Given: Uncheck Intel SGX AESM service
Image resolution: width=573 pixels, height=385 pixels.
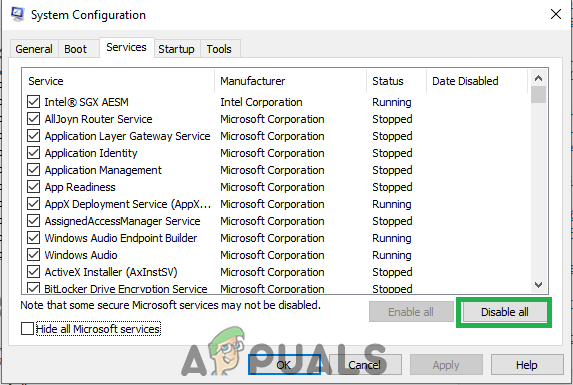Looking at the screenshot, I should tap(33, 102).
